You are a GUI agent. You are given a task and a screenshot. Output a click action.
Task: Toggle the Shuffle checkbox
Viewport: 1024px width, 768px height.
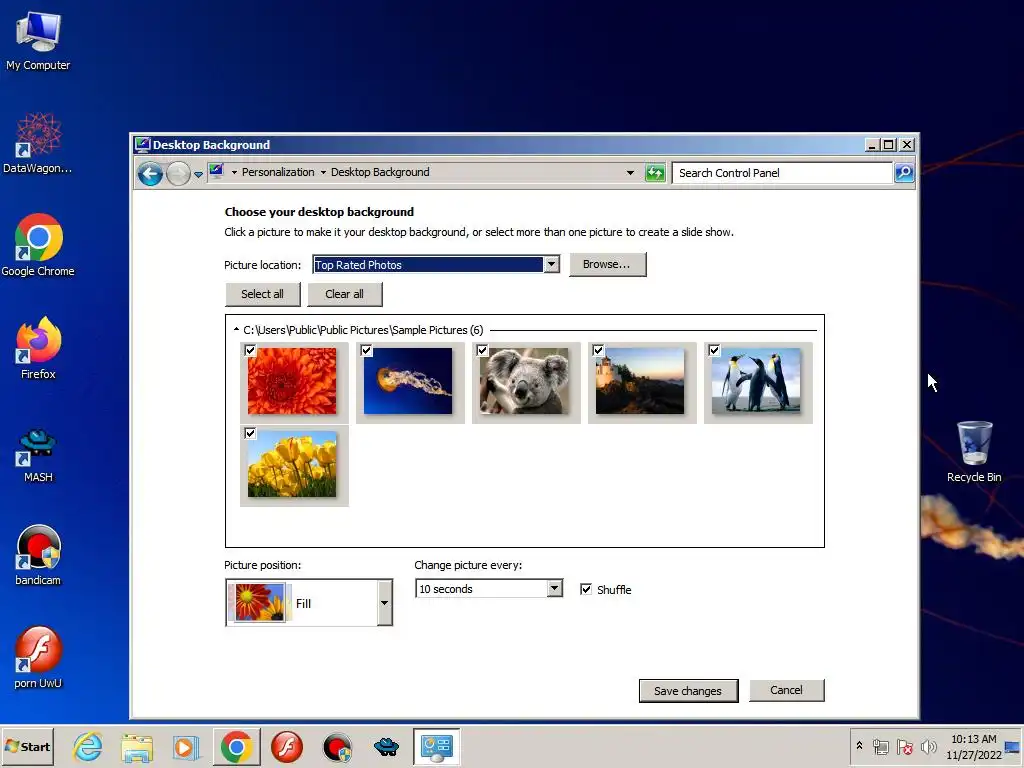[586, 589]
